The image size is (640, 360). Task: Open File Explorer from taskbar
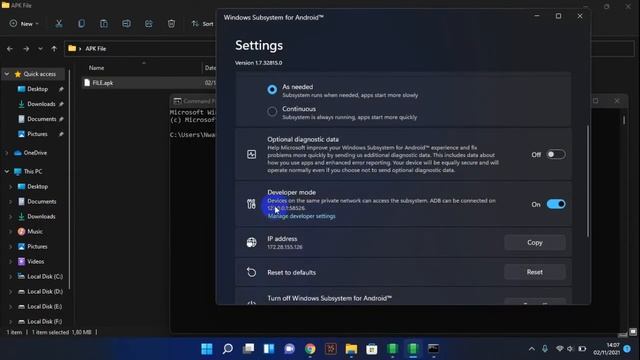tap(351, 349)
